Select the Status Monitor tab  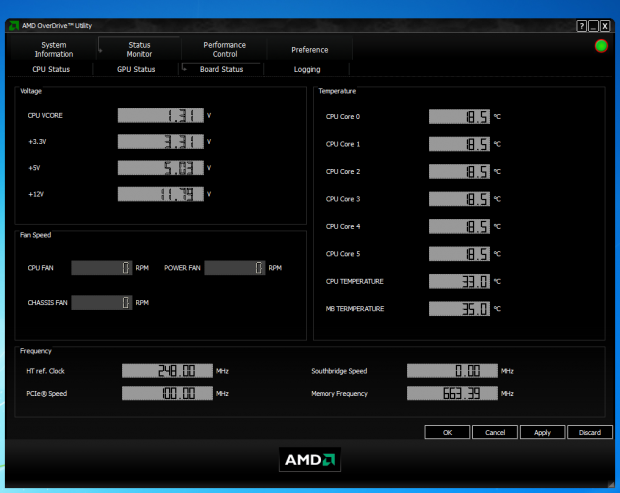pyautogui.click(x=139, y=49)
